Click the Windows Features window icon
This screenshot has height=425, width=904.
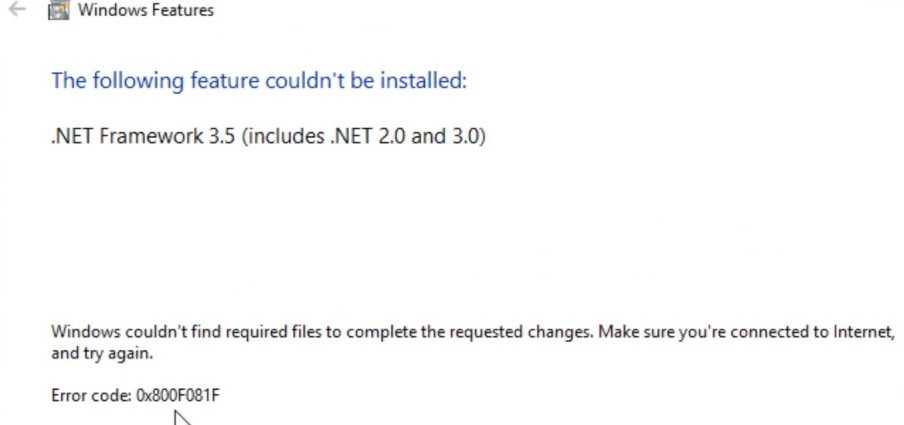click(x=60, y=12)
